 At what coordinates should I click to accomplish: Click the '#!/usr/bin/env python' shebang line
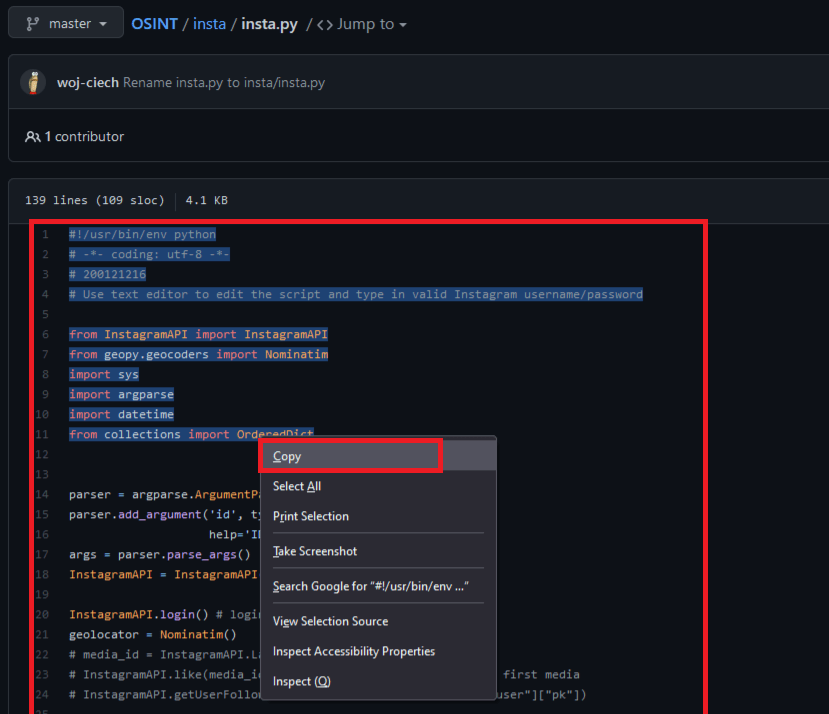coord(142,234)
